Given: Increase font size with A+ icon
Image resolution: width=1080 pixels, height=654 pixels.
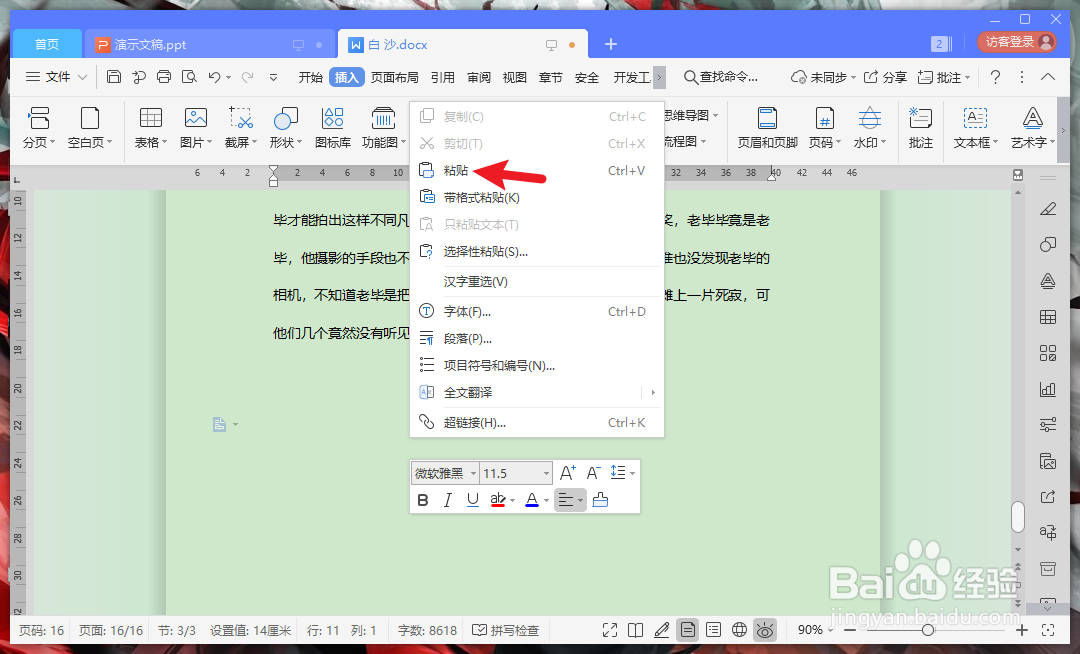Looking at the screenshot, I should [x=568, y=473].
